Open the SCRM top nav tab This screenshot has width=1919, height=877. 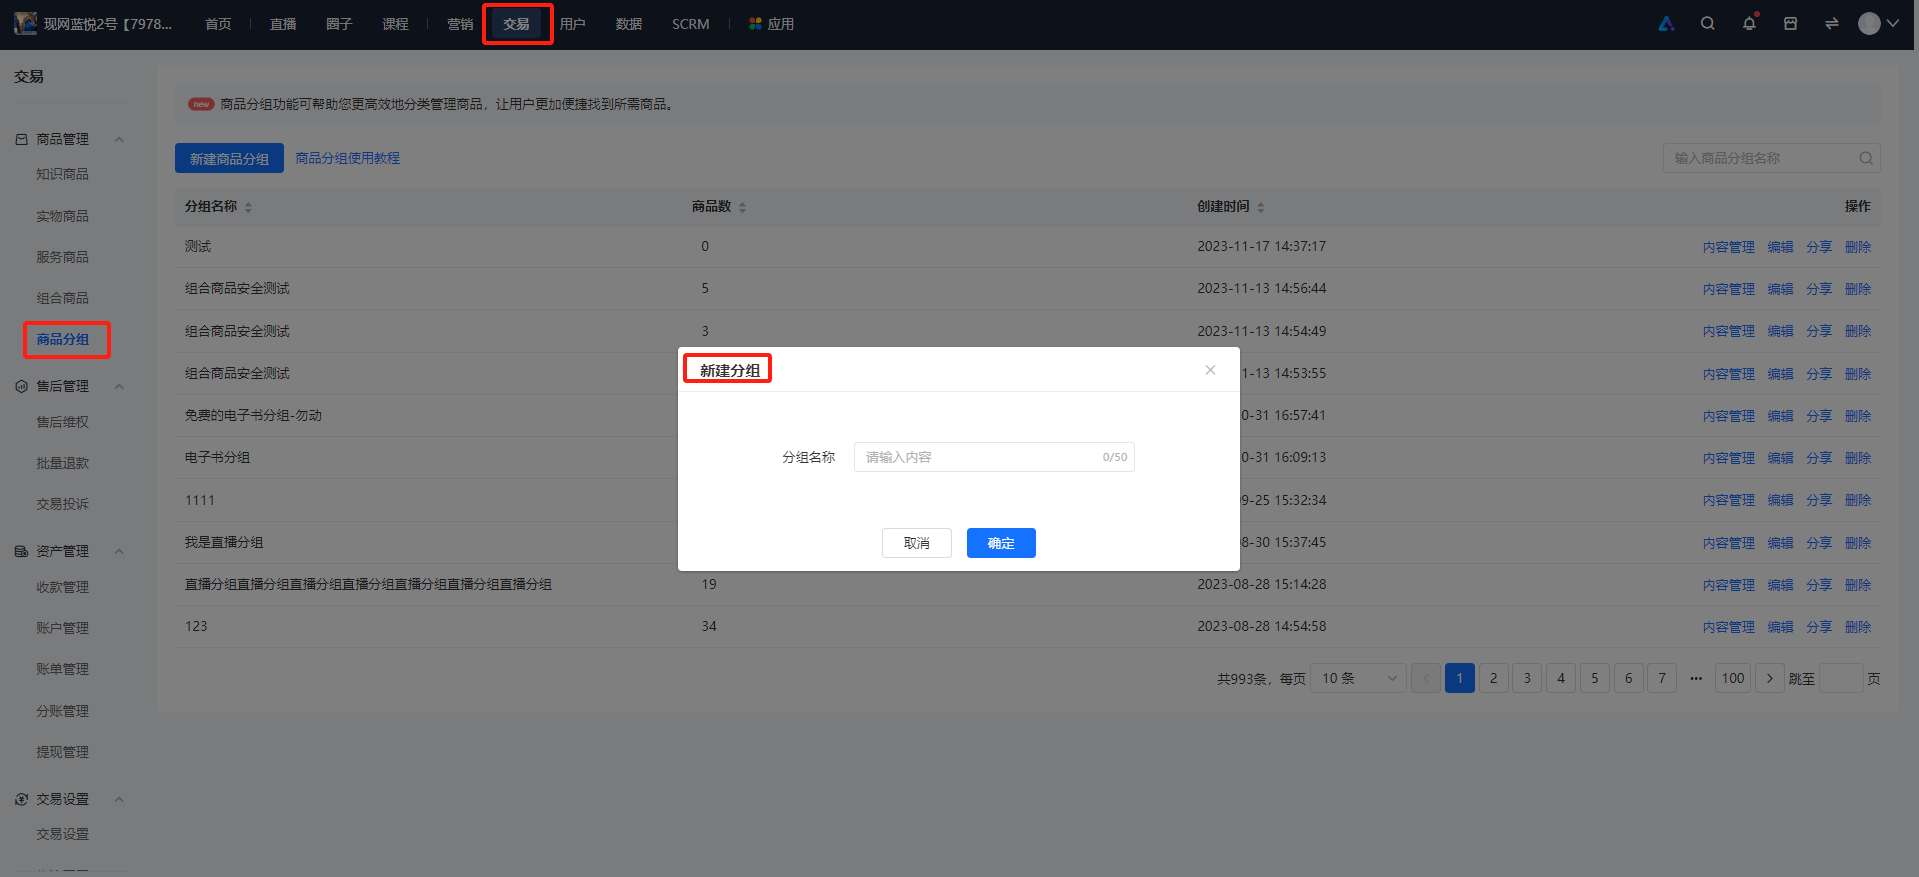(x=690, y=24)
